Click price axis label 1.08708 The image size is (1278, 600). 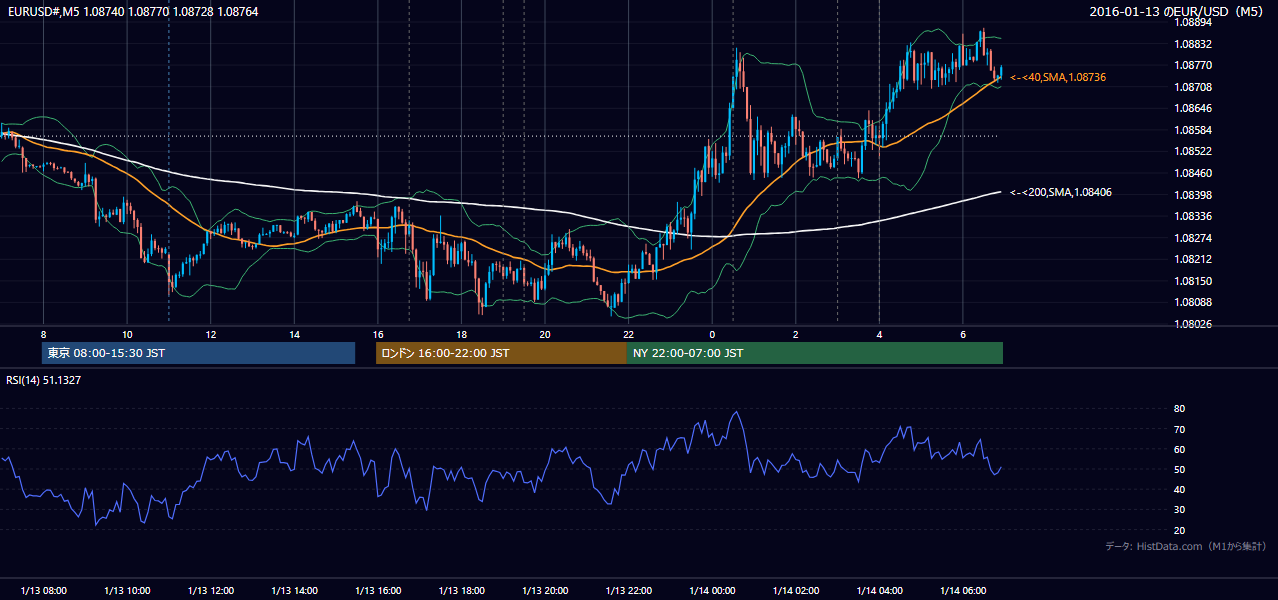1192,87
